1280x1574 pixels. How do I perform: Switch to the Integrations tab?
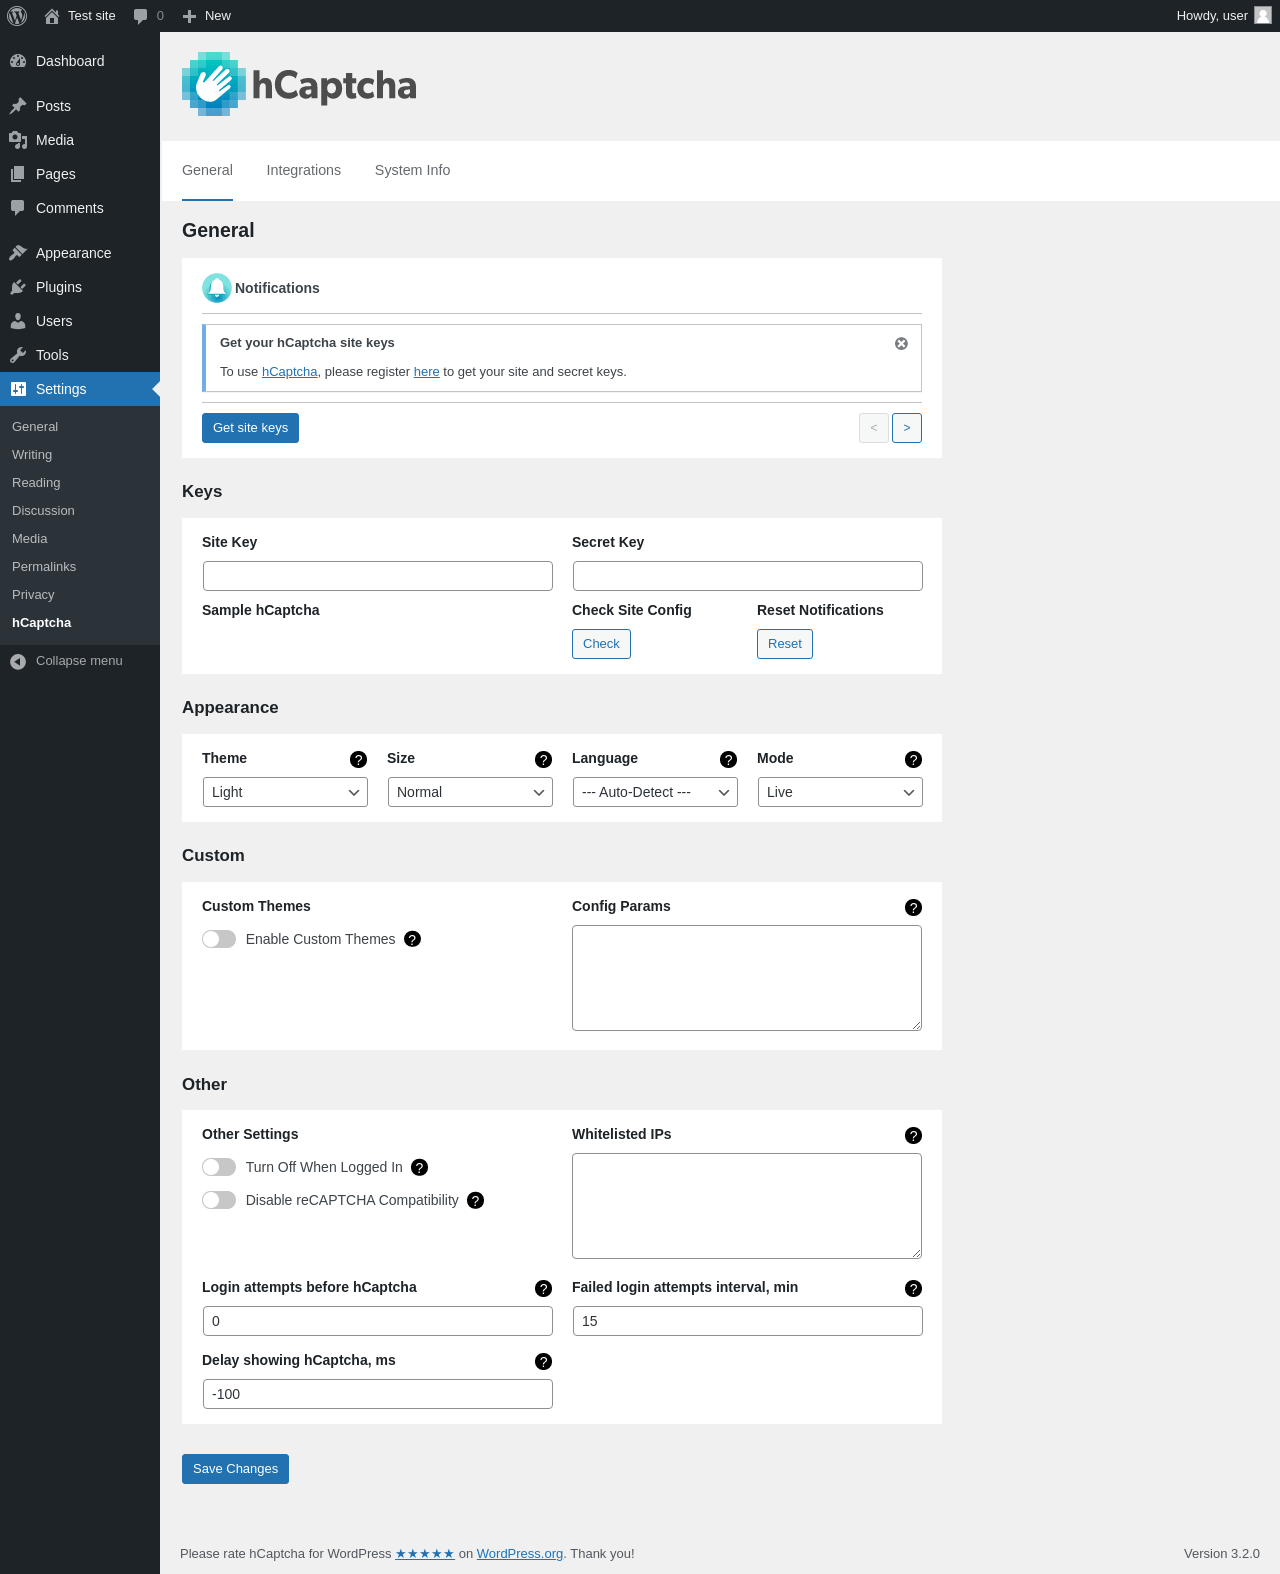[x=304, y=170]
